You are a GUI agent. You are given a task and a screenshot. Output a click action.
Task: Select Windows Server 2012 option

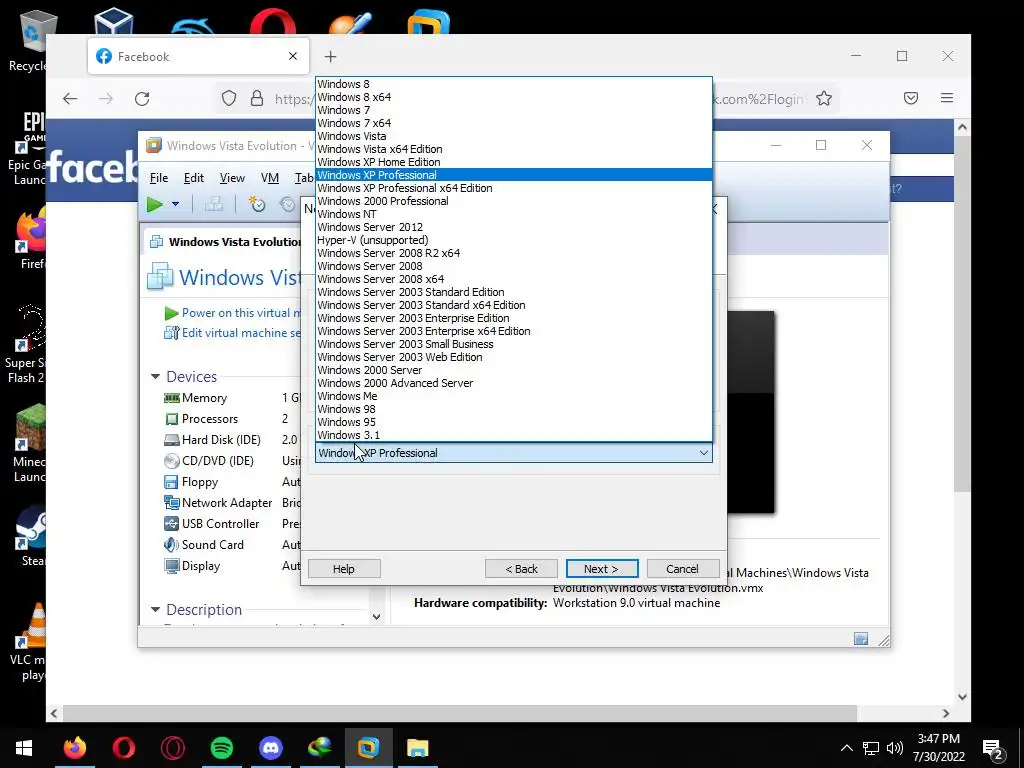coord(513,227)
